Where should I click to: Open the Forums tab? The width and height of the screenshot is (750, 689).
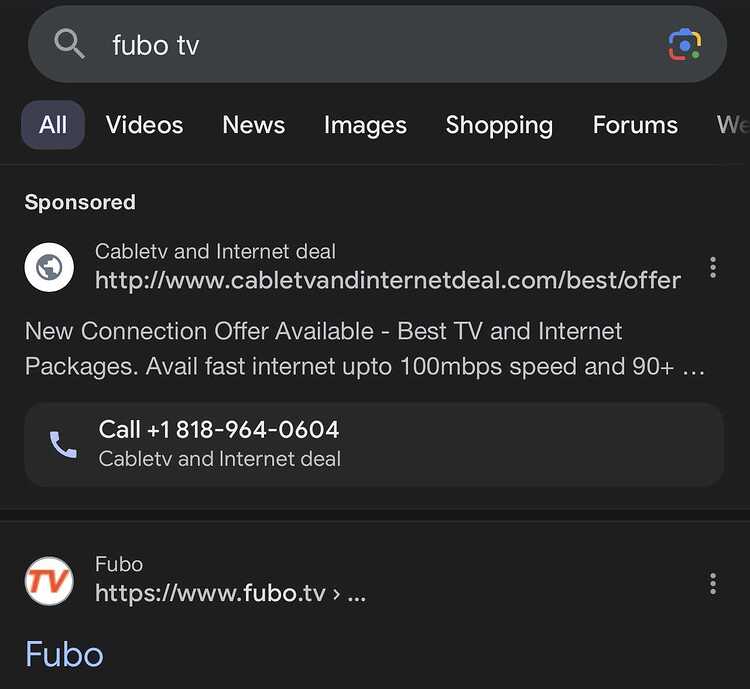[635, 125]
